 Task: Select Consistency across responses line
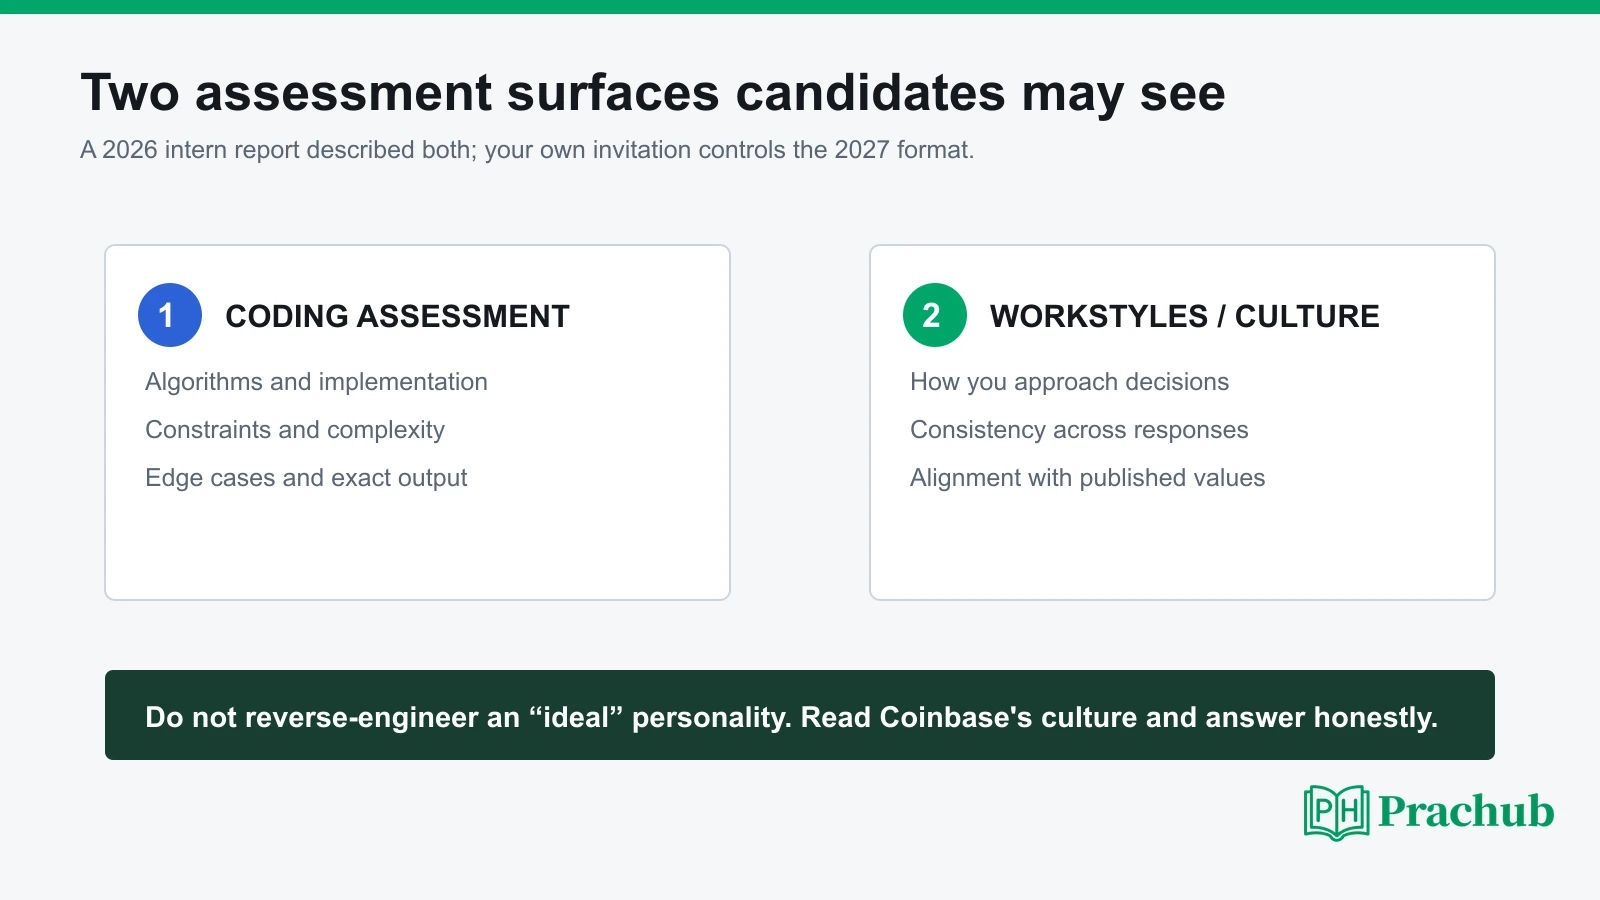pos(1079,430)
